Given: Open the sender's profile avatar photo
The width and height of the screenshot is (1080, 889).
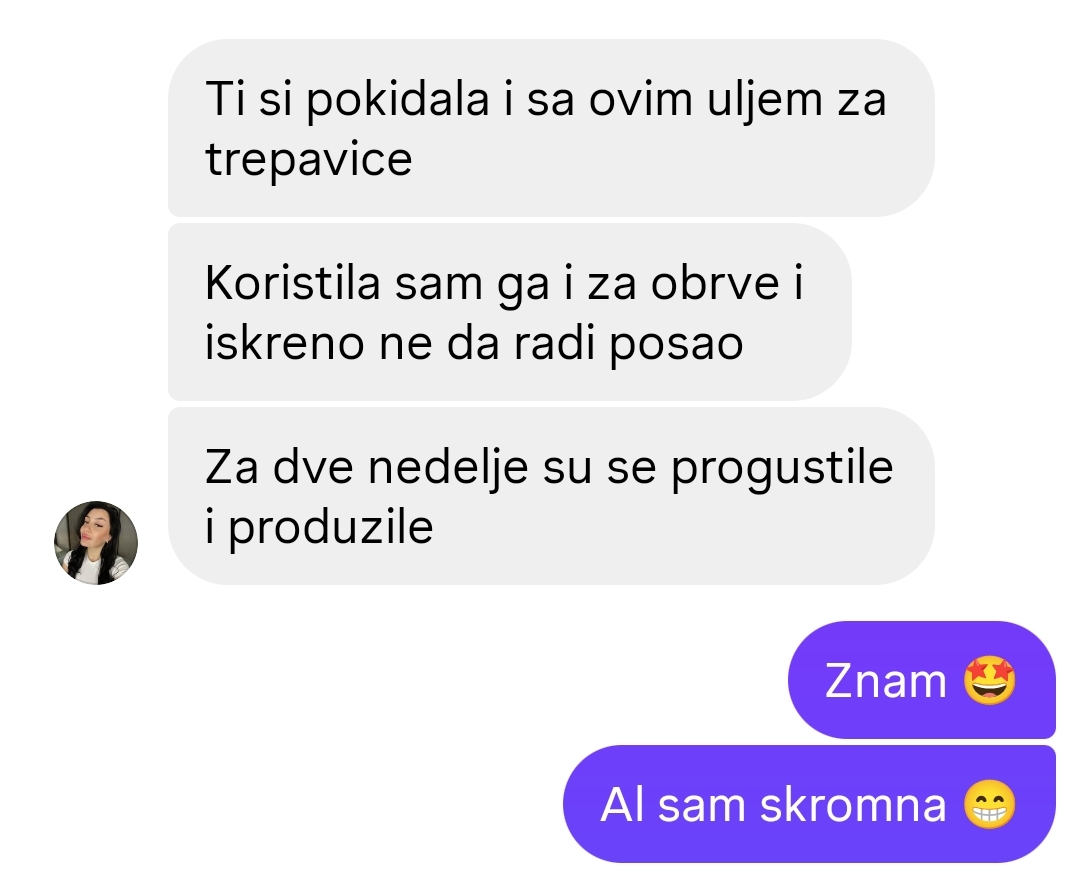Looking at the screenshot, I should 96,543.
